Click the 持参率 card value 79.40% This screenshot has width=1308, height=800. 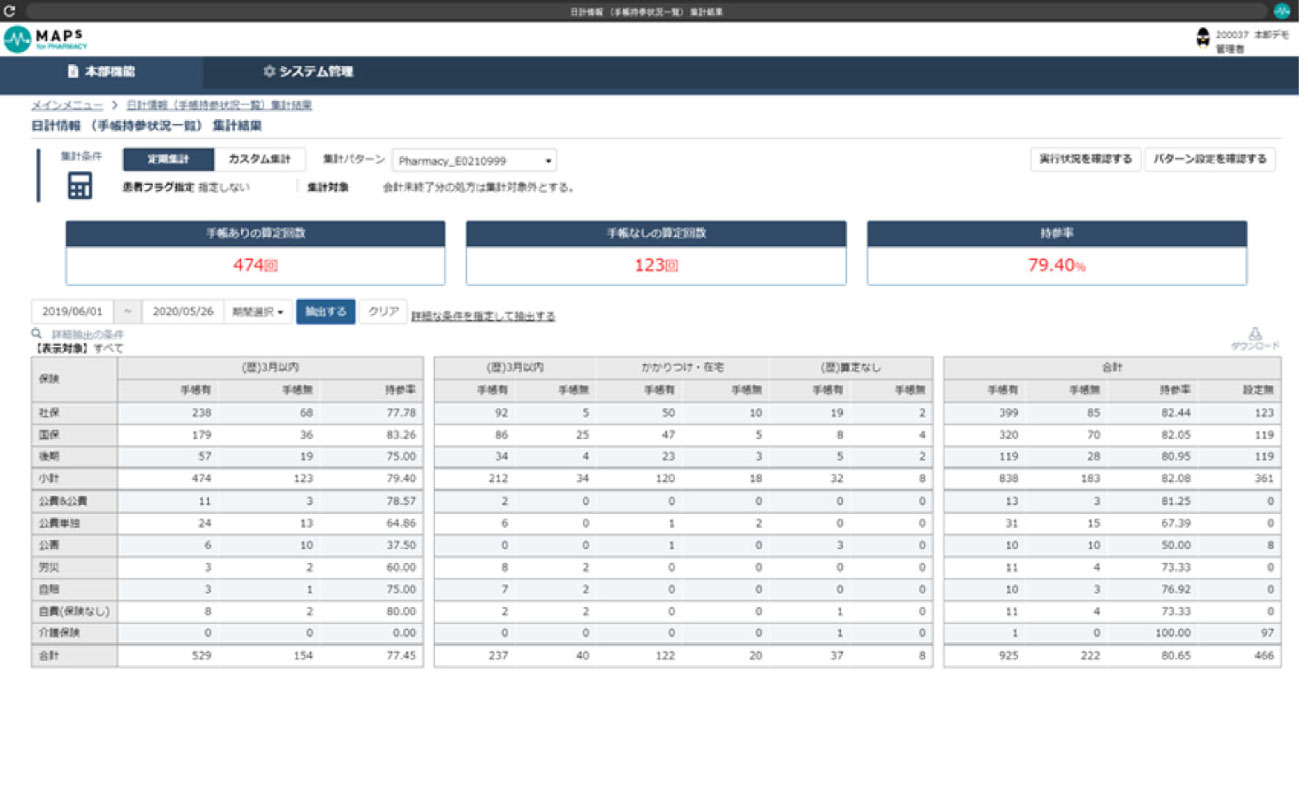click(x=1057, y=266)
